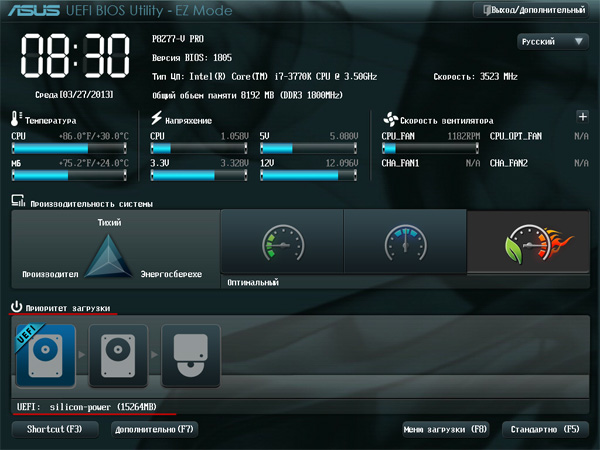Open Меню загрузки (F8) boot menu
The image size is (600, 450).
click(445, 429)
